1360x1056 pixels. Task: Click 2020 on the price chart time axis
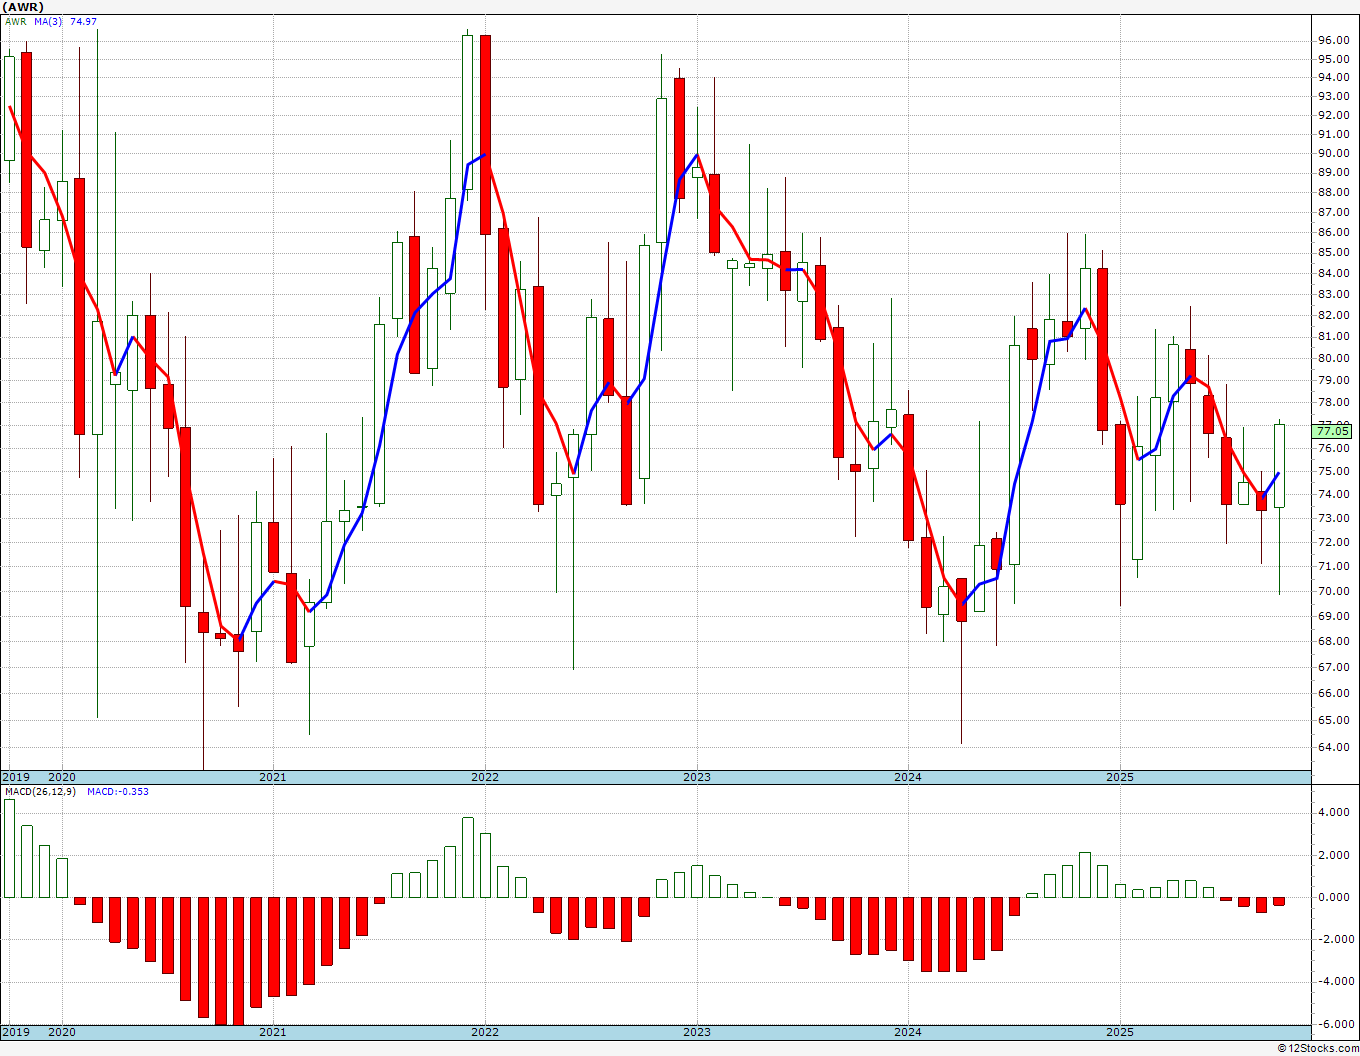click(62, 777)
